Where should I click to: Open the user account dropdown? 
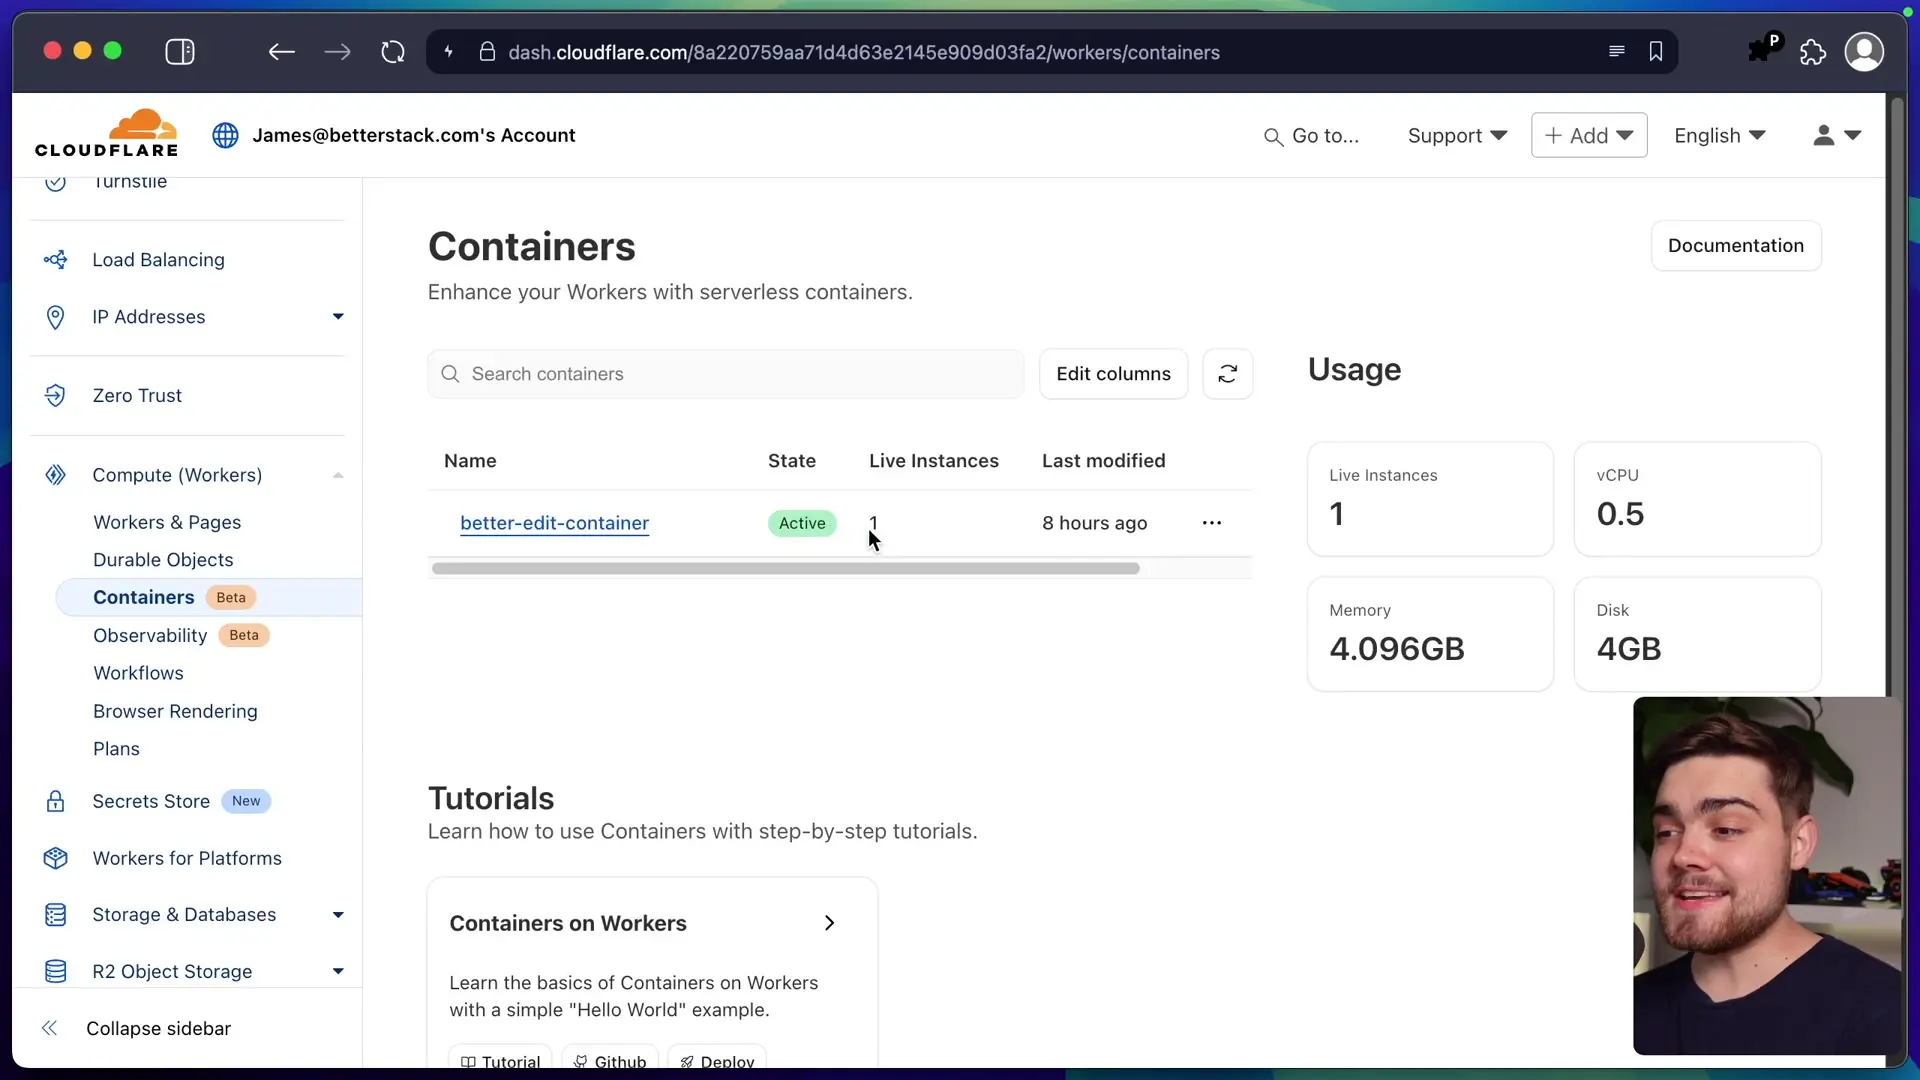point(1837,135)
